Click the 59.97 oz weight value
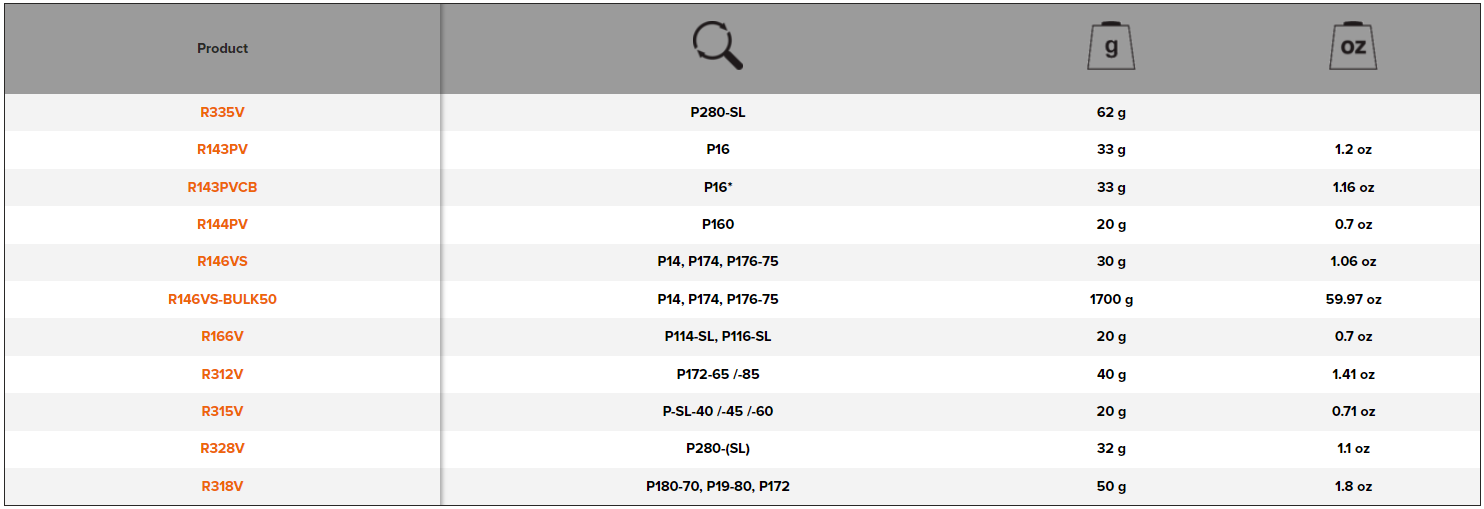 coord(1352,299)
